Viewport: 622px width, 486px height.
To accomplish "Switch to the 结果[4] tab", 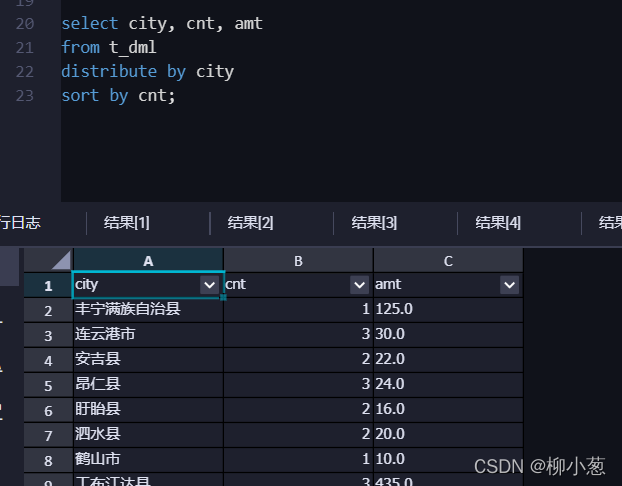I will click(x=498, y=223).
